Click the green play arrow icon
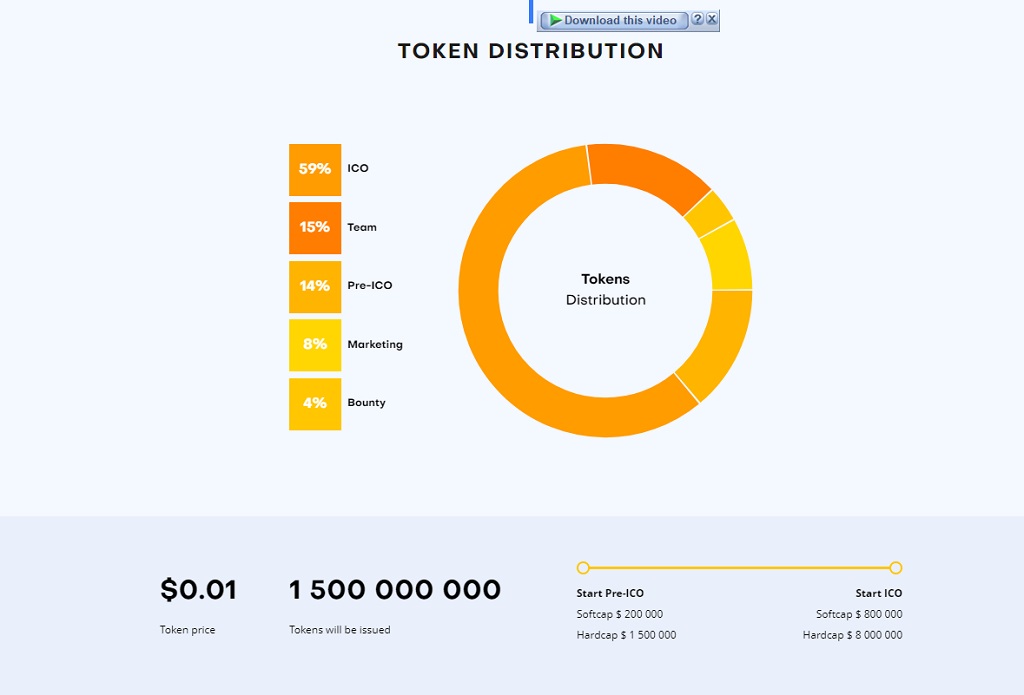The image size is (1024, 695). point(555,20)
